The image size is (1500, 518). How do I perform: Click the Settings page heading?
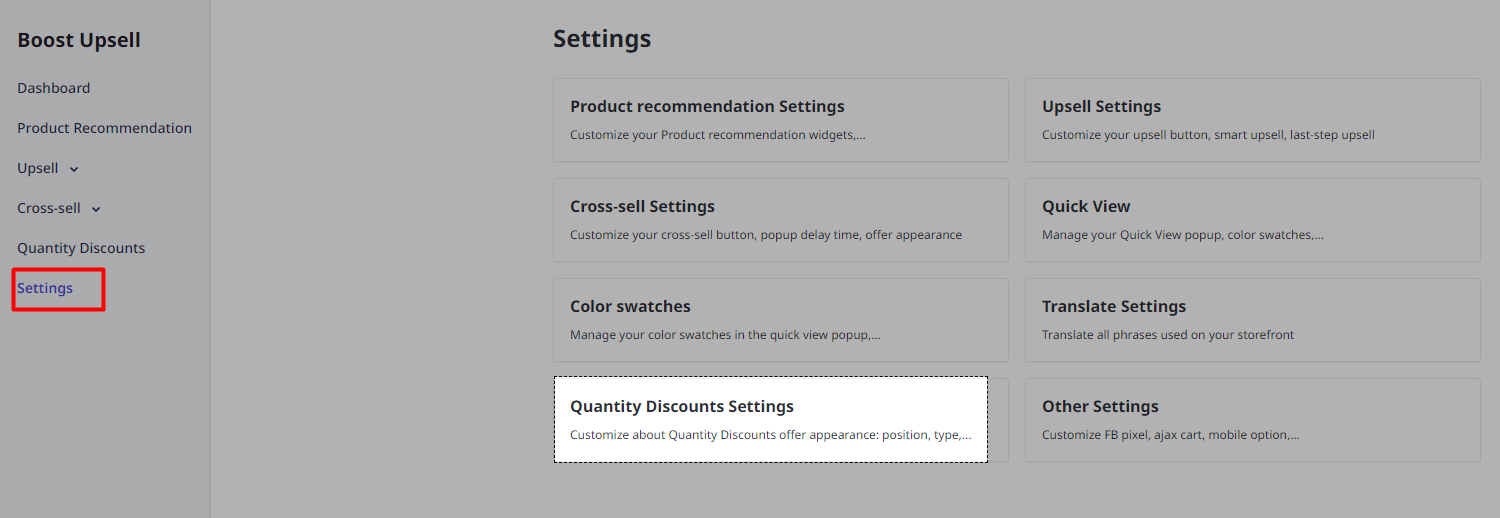602,38
